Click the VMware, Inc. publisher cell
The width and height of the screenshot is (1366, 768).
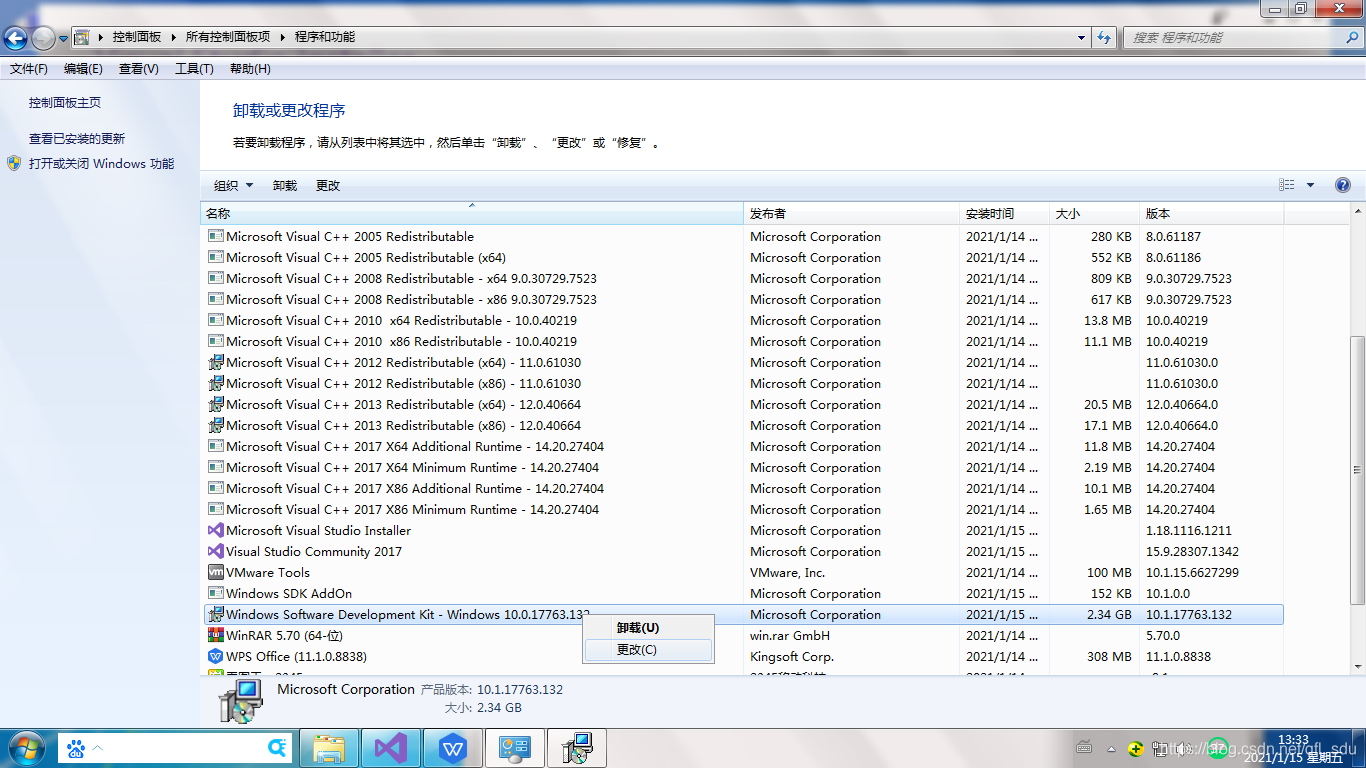click(788, 572)
